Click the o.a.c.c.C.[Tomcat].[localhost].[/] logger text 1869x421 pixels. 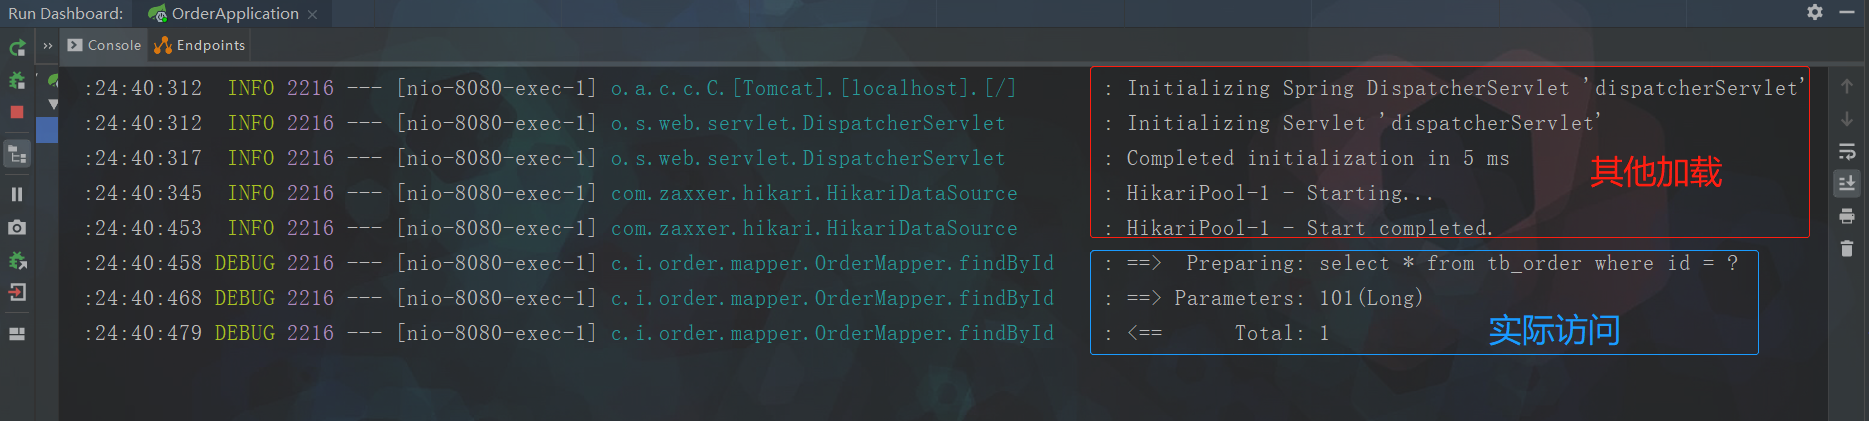[x=813, y=88]
